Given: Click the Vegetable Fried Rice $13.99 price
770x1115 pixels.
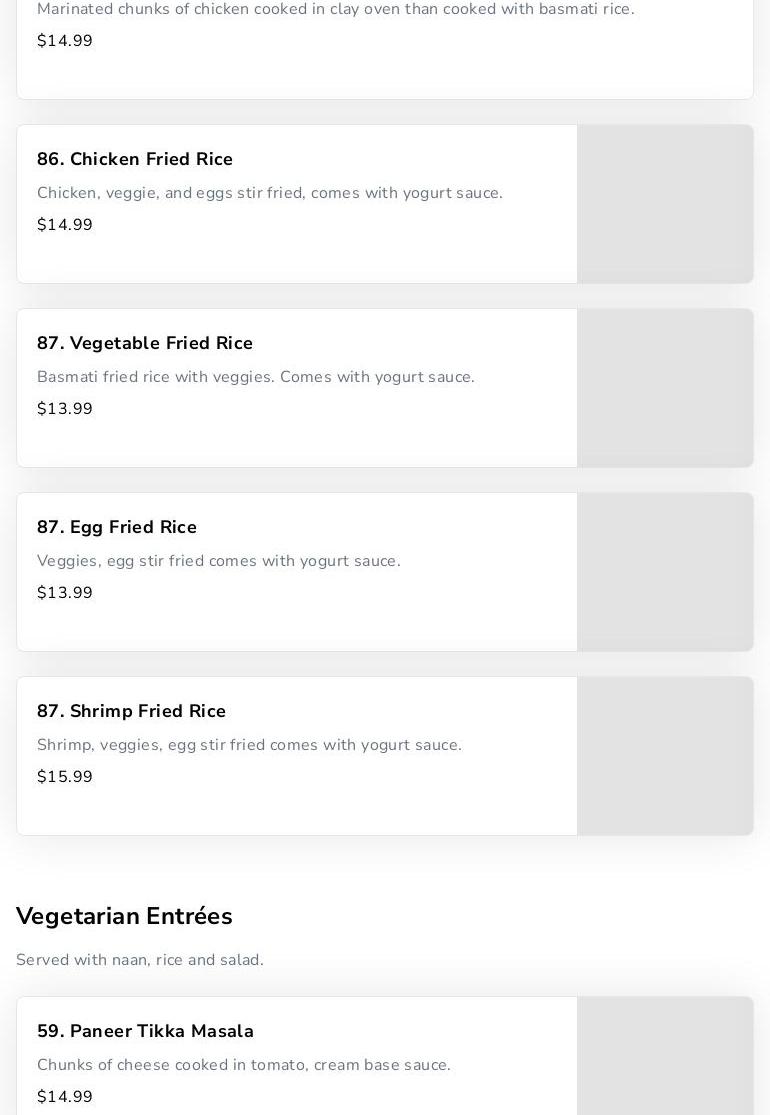Looking at the screenshot, I should 65,409.
